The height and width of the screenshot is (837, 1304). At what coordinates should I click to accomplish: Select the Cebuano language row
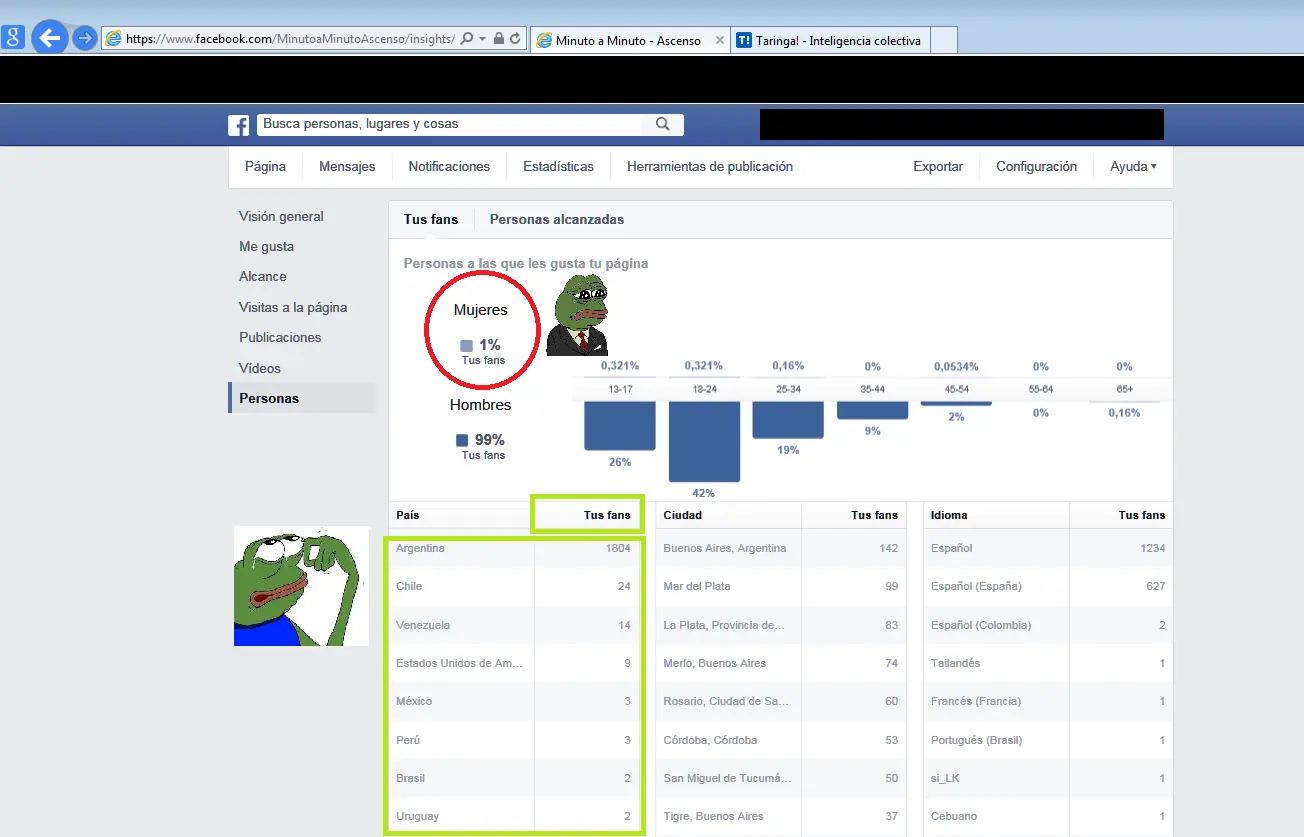pyautogui.click(x=1048, y=816)
